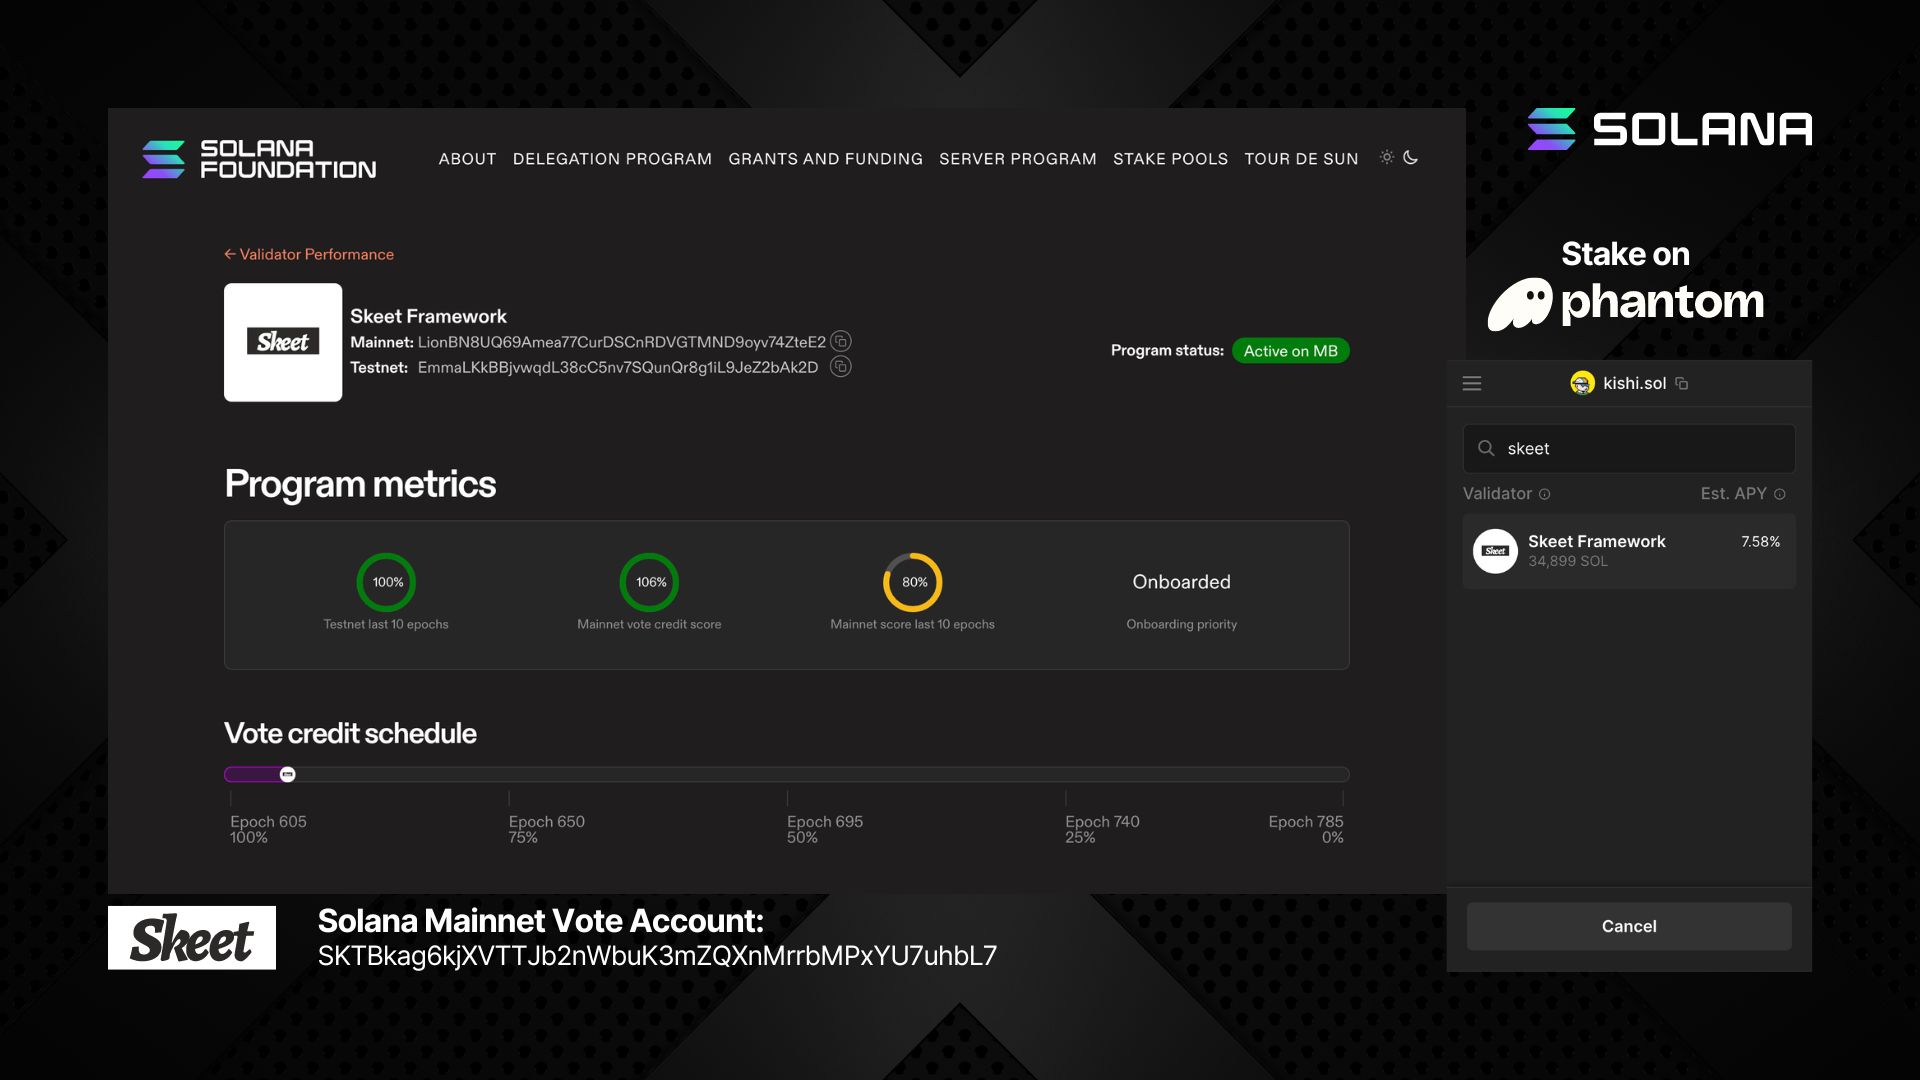Copy the kishi.sol wallet address
Screen dimensions: 1920x1080
click(x=1682, y=383)
